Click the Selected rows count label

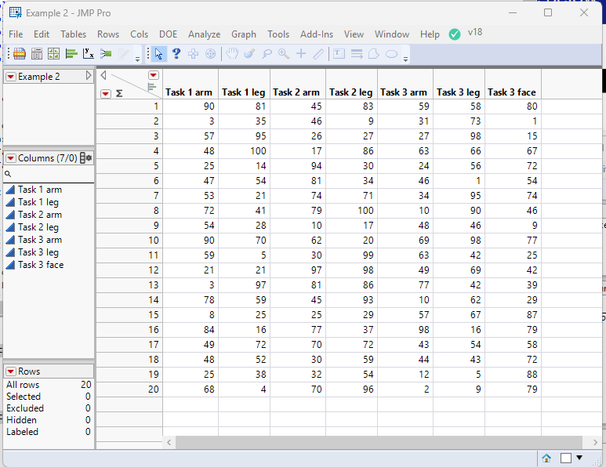(23, 397)
